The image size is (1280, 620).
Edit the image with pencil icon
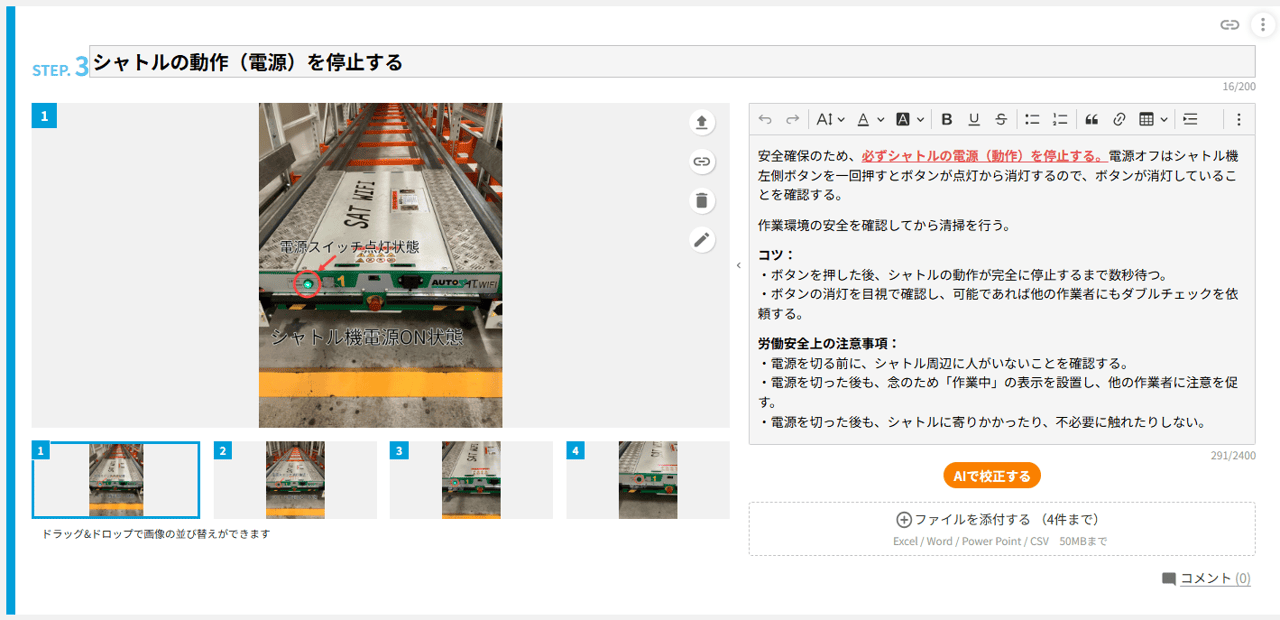click(701, 240)
